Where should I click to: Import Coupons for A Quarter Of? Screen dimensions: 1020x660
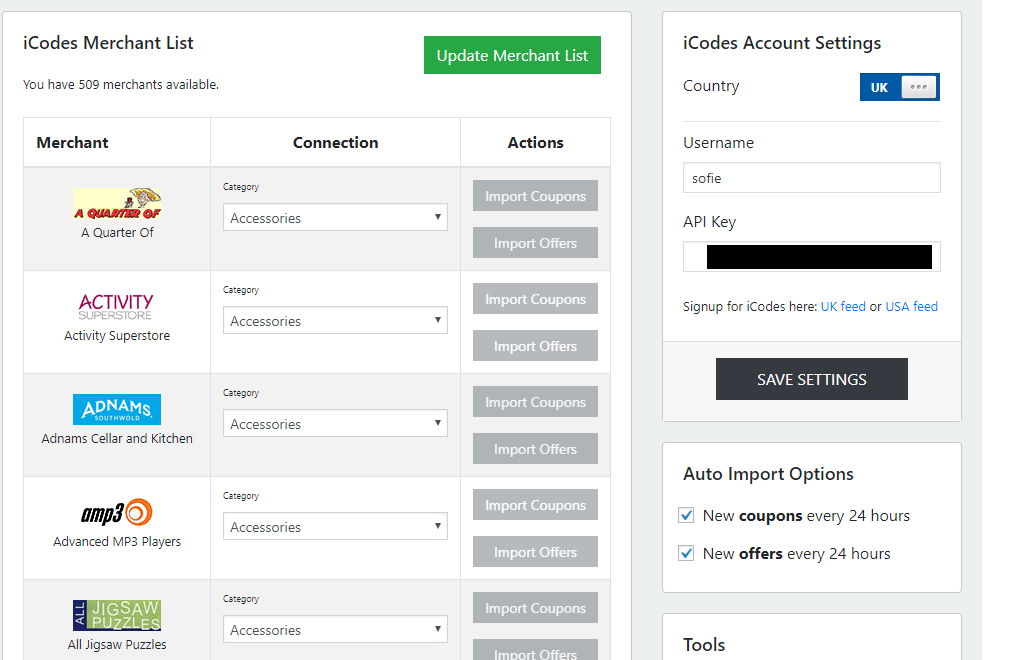point(535,196)
